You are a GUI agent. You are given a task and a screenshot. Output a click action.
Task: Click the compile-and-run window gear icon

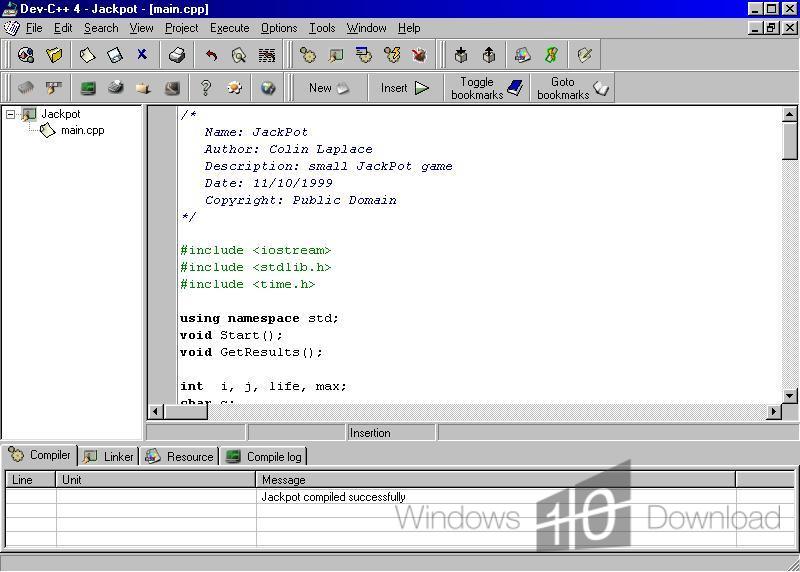(x=364, y=55)
